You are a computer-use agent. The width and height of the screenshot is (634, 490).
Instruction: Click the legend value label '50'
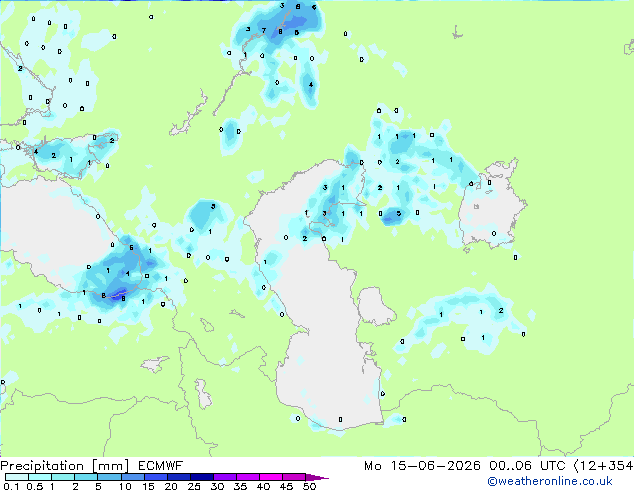point(309,486)
